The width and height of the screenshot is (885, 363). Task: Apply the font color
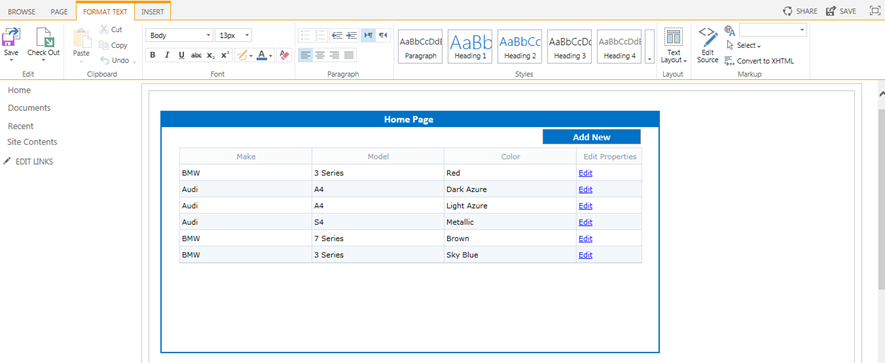[261, 55]
